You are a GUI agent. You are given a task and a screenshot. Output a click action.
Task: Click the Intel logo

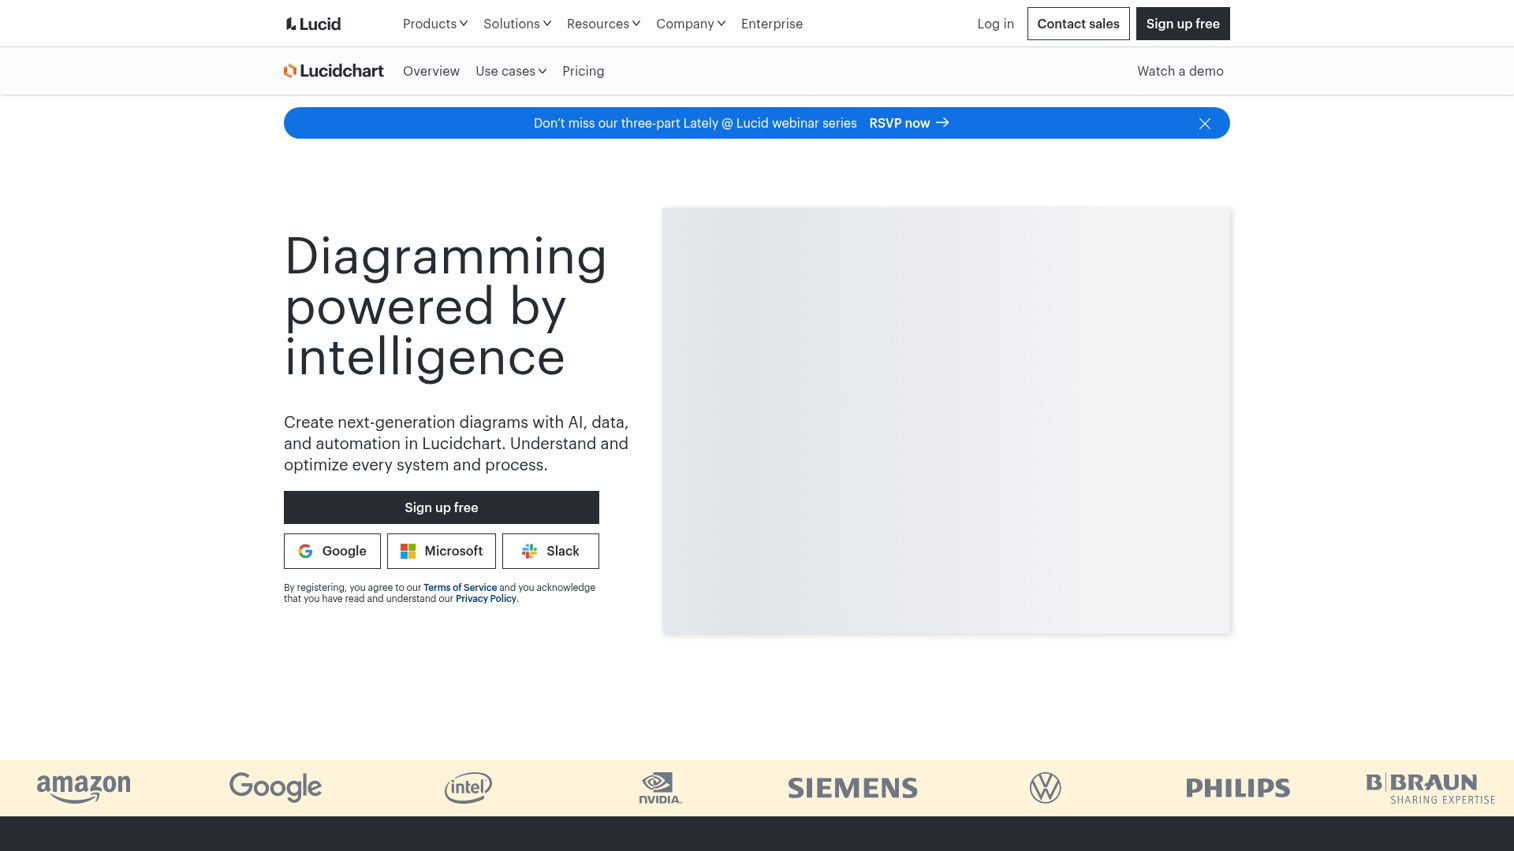[468, 788]
